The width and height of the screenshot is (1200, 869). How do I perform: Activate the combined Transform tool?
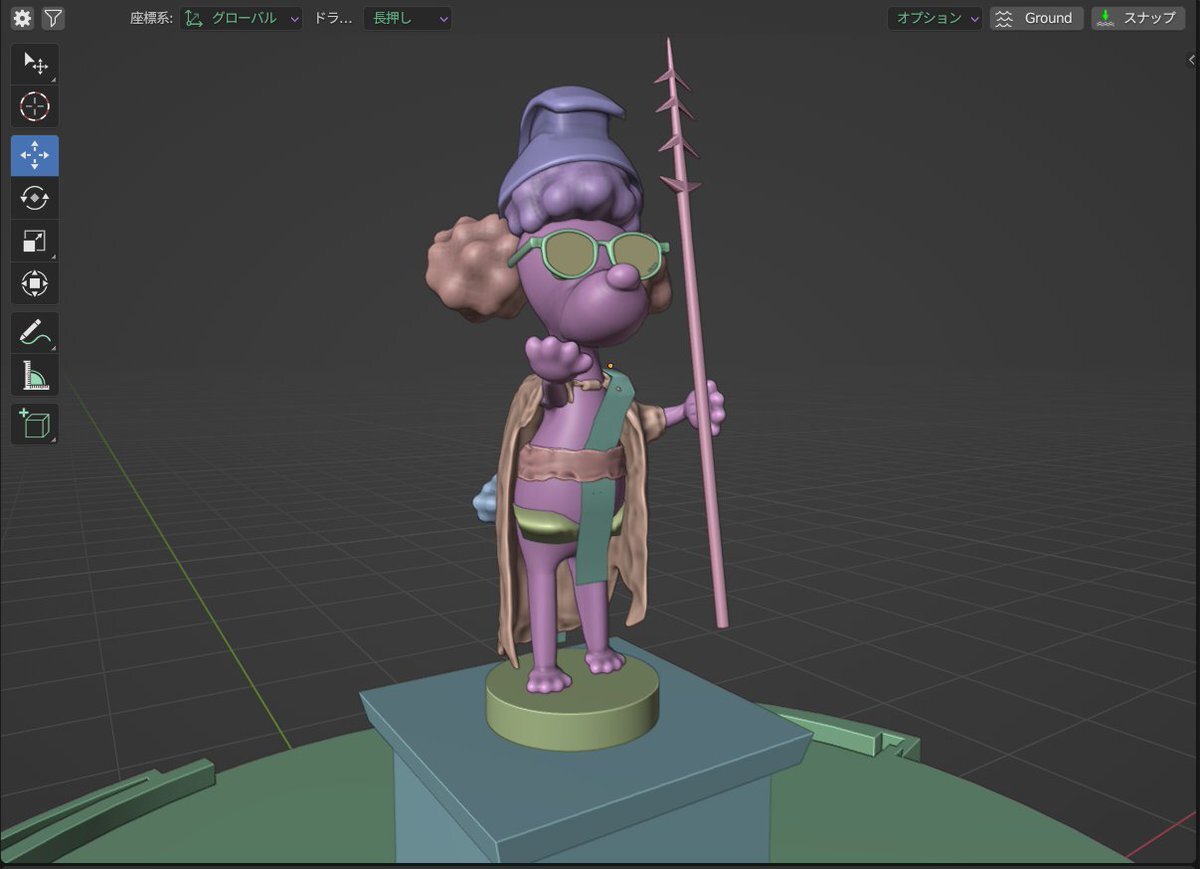pos(35,284)
